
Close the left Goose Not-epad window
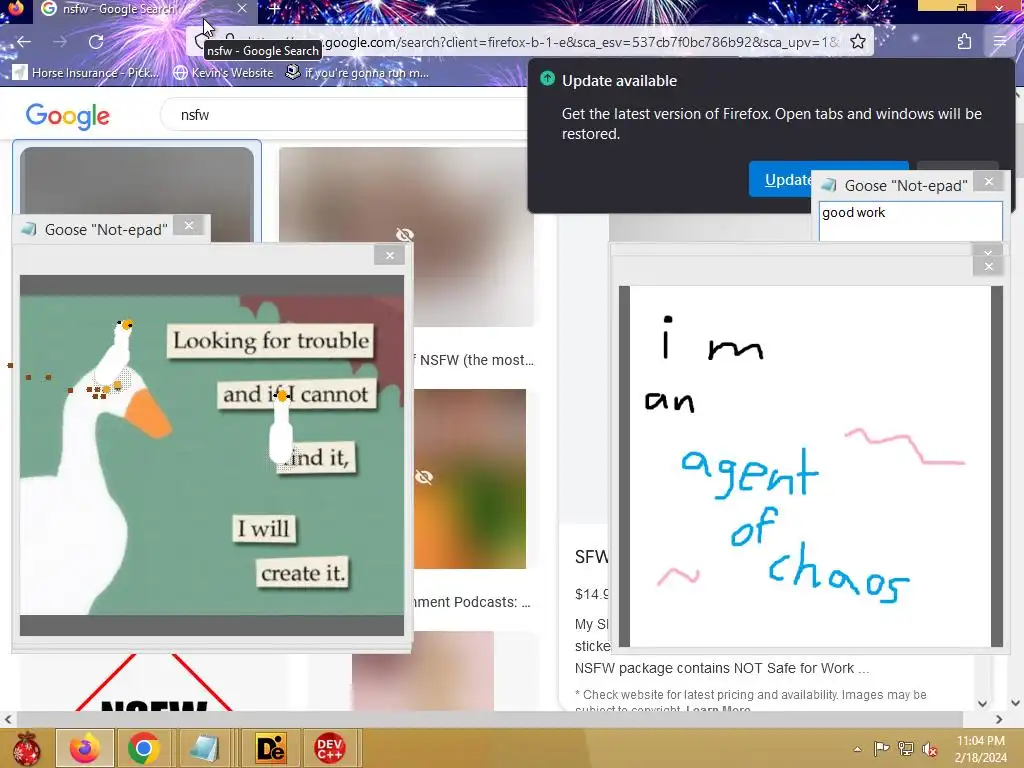point(189,225)
